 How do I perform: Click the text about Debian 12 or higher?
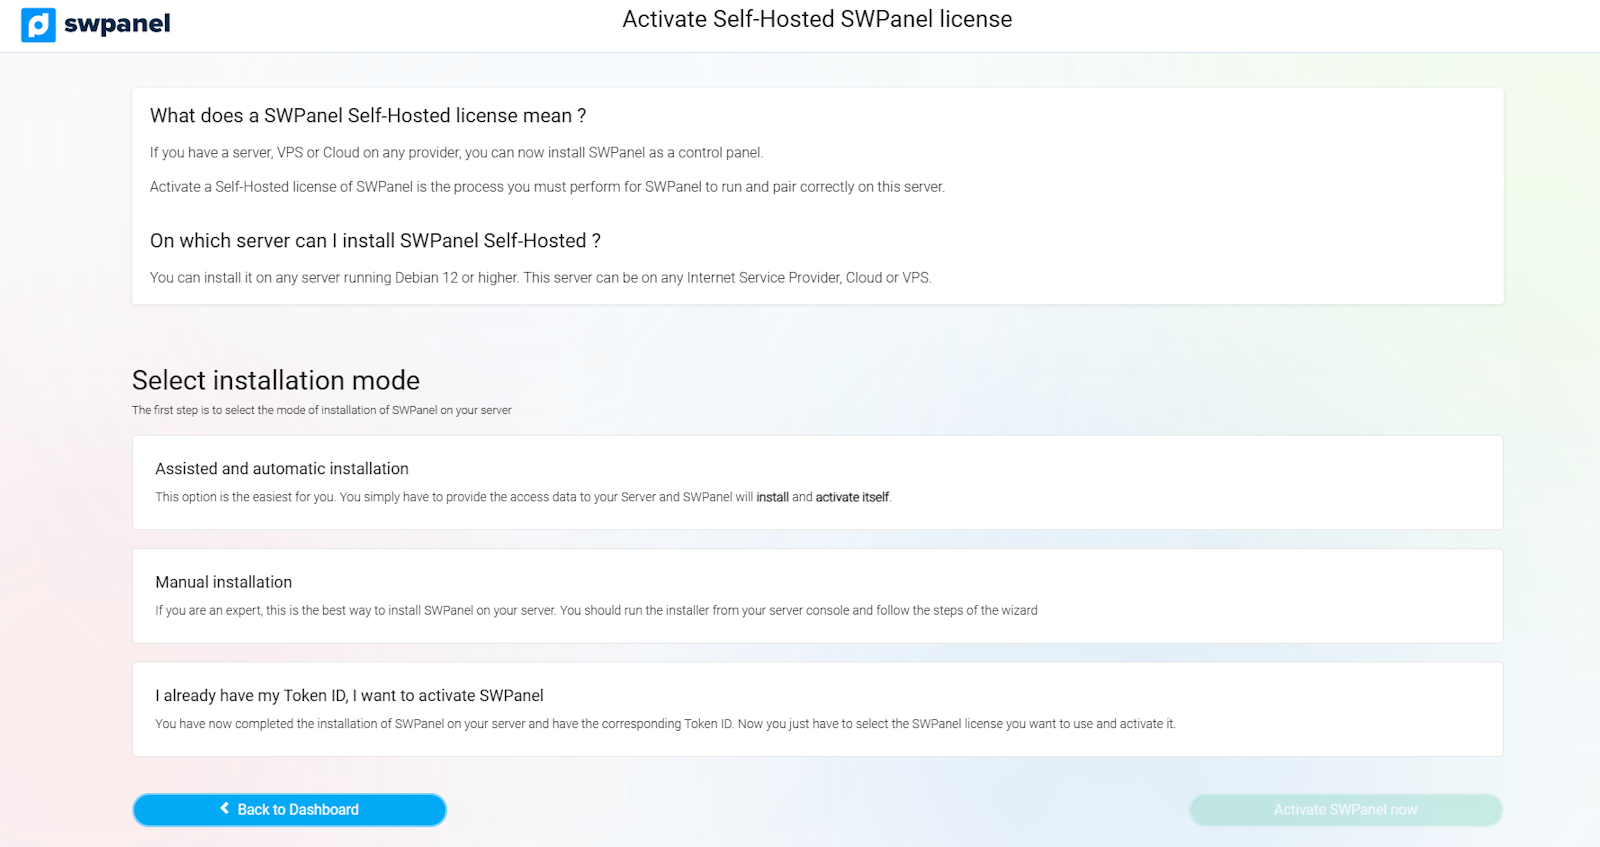coord(540,278)
